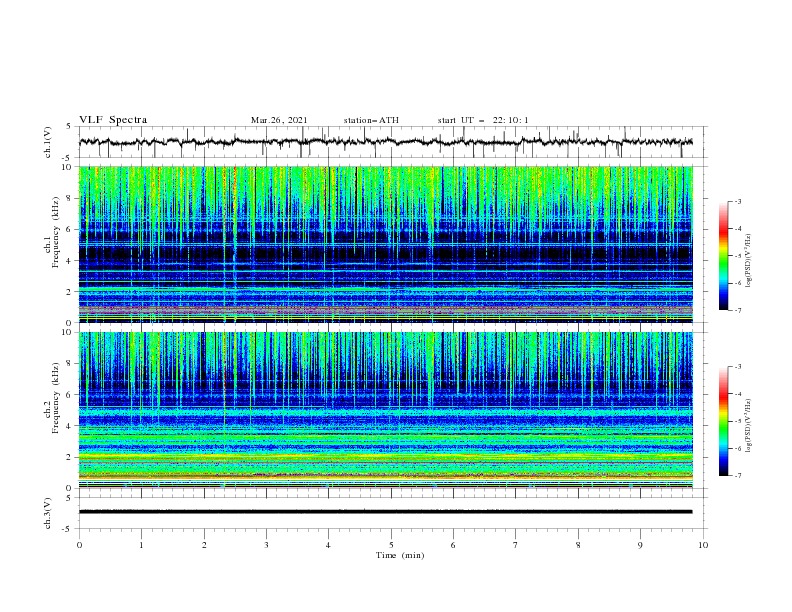Image resolution: width=792 pixels, height=612 pixels.
Task: Click the '2' tick on the time axis
Action: click(204, 545)
